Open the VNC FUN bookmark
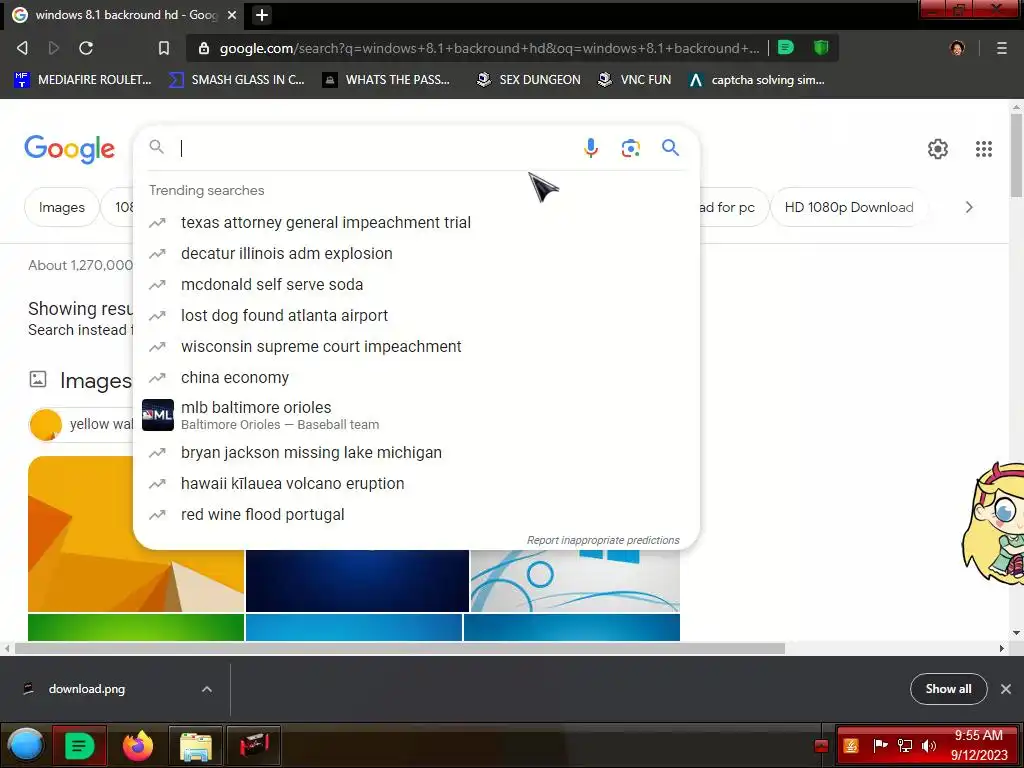The width and height of the screenshot is (1024, 768). 634,80
